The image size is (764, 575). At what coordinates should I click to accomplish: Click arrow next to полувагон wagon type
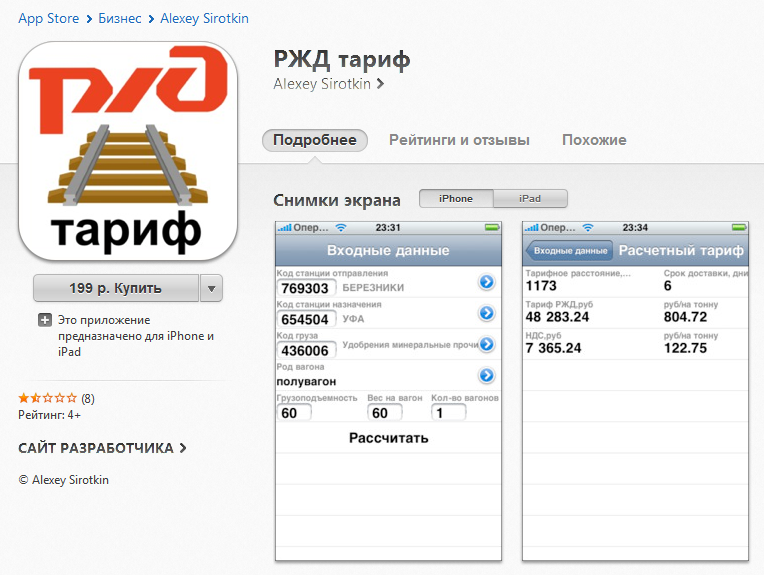(486, 375)
